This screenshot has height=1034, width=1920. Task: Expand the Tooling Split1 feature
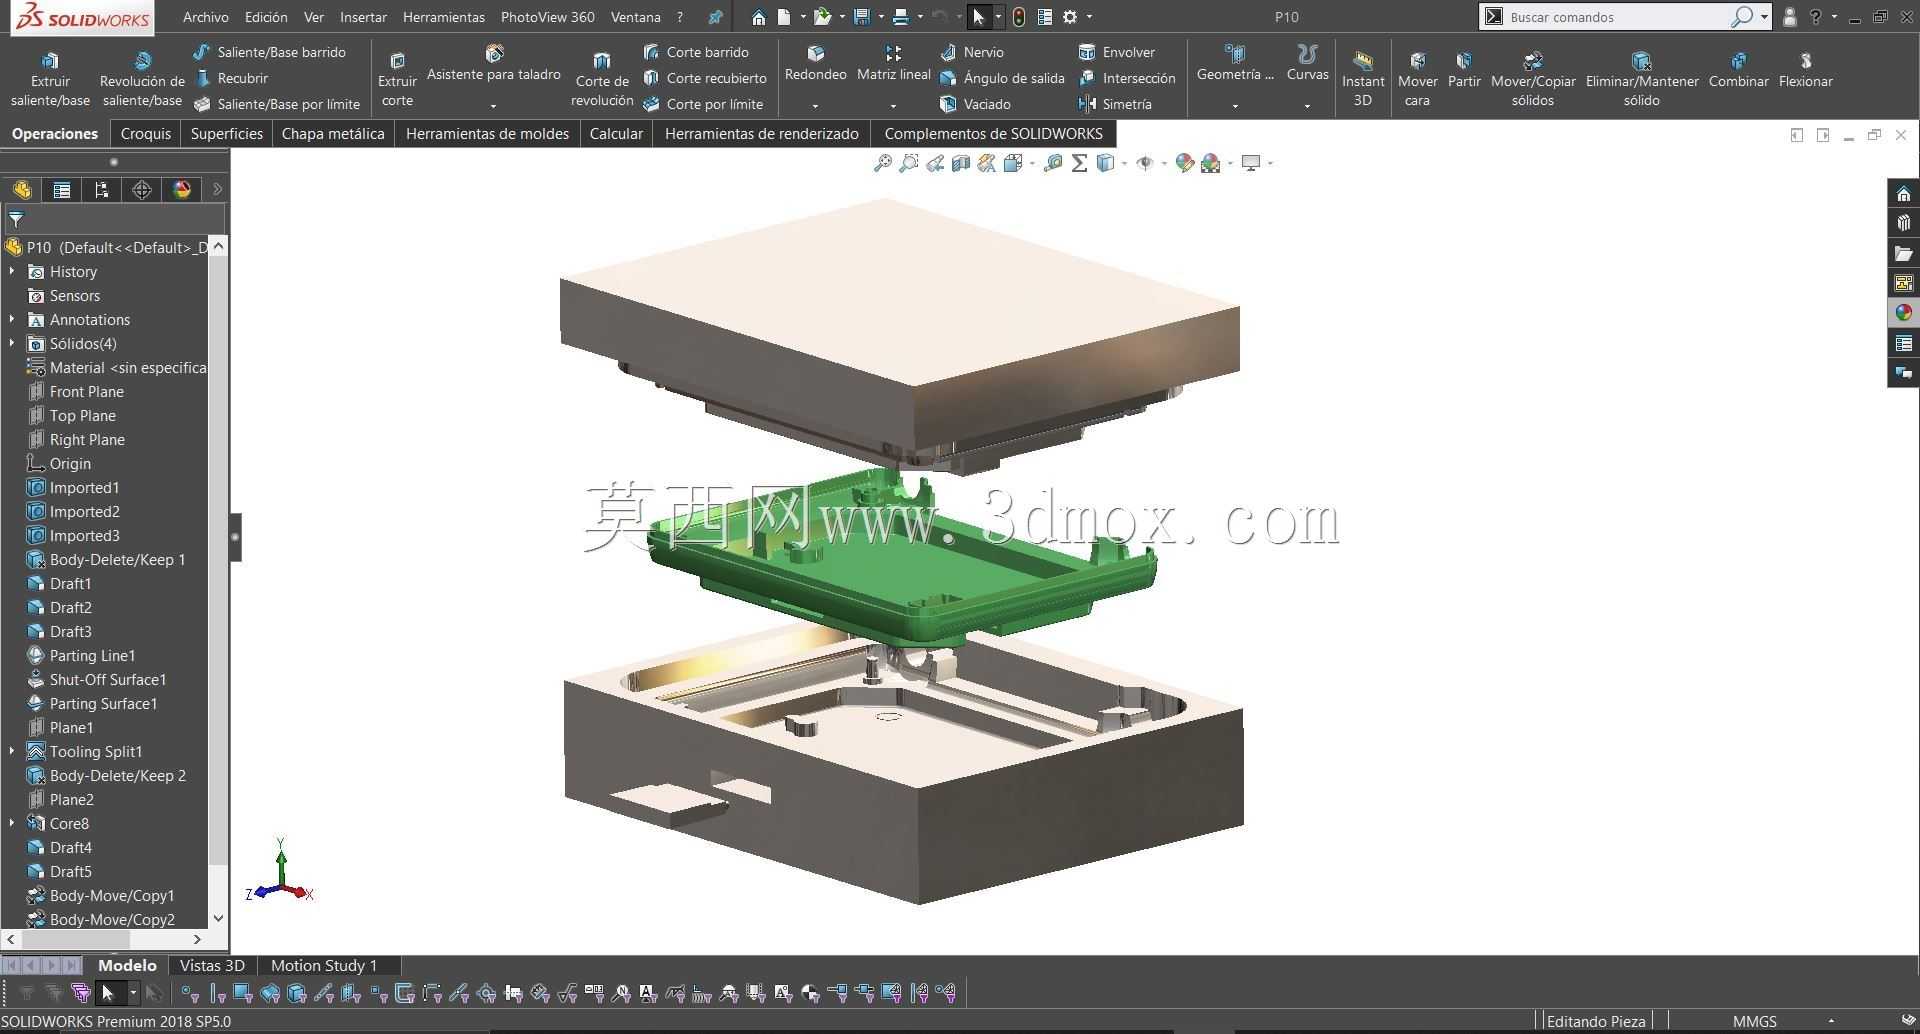[x=12, y=751]
